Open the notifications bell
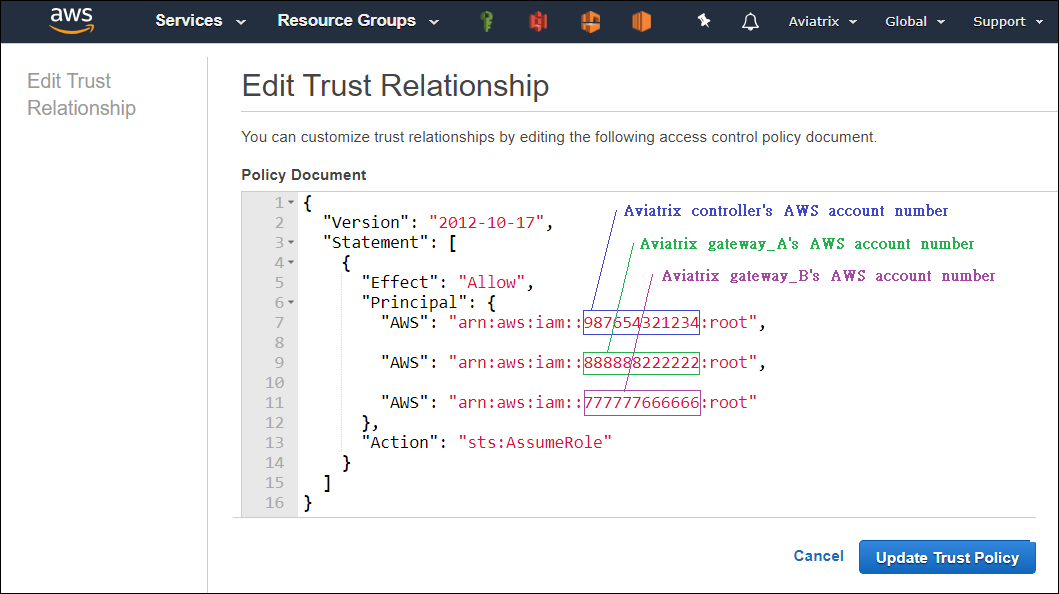The height and width of the screenshot is (594, 1059). [x=750, y=21]
